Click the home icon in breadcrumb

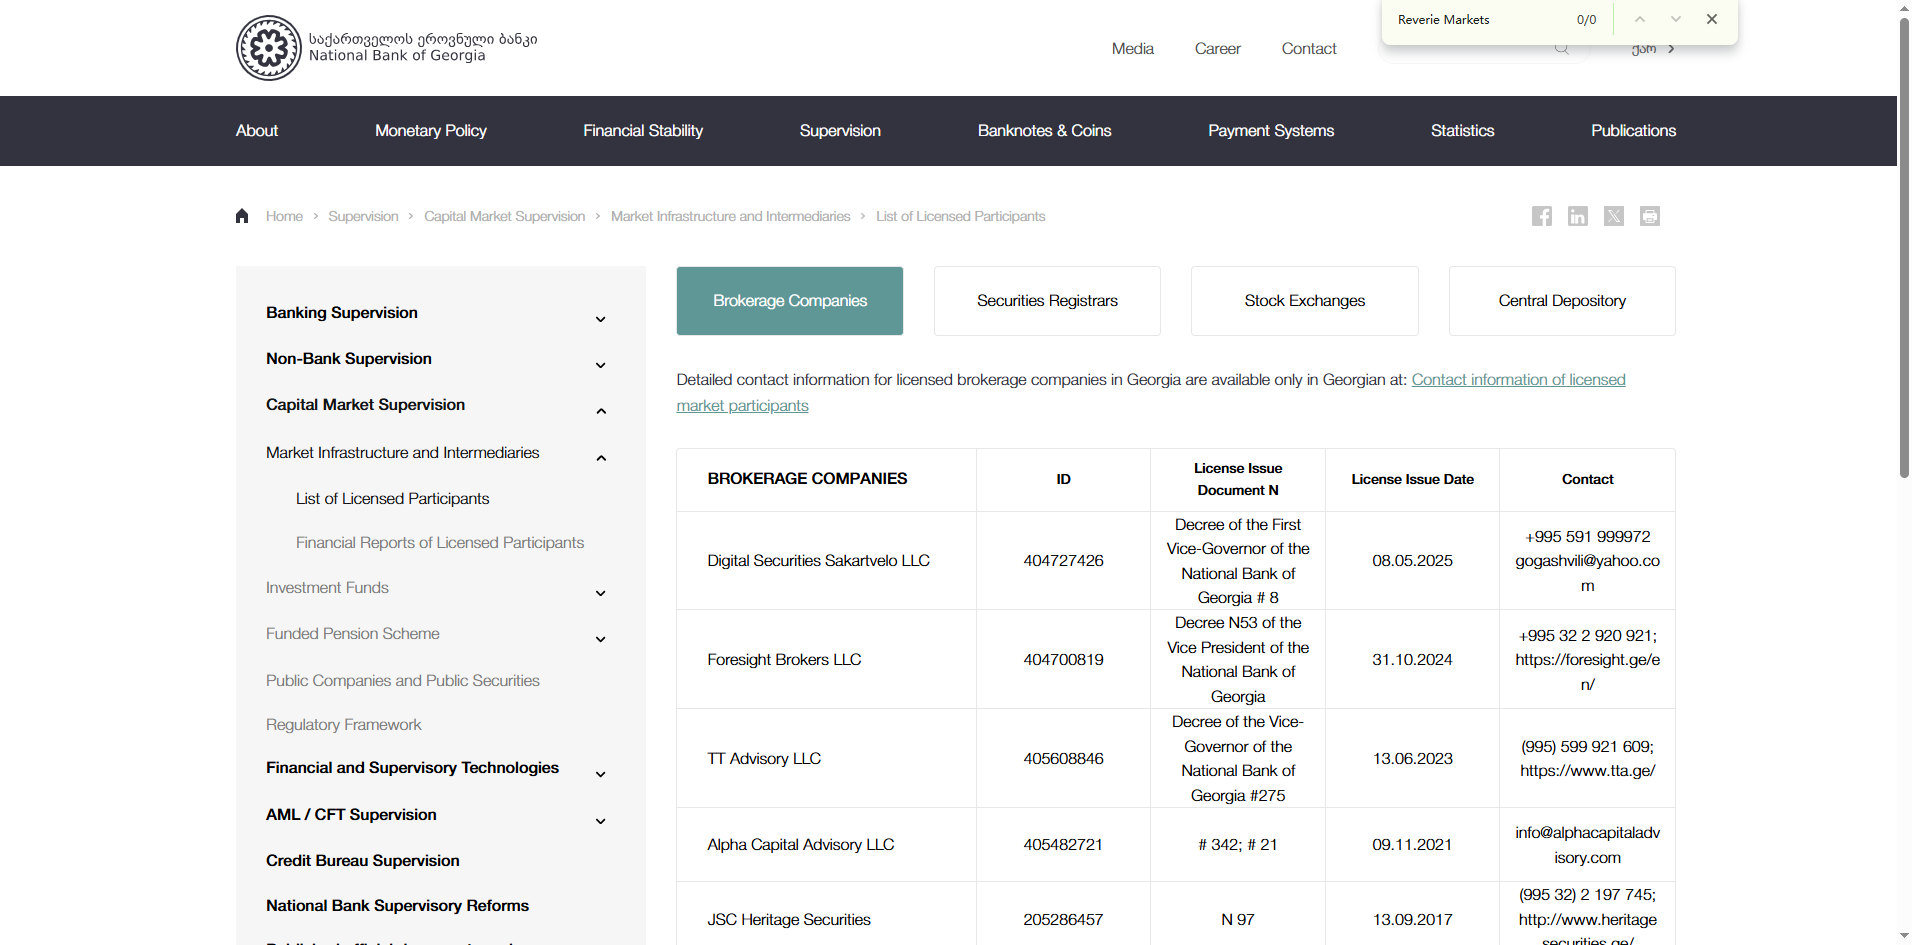(242, 216)
